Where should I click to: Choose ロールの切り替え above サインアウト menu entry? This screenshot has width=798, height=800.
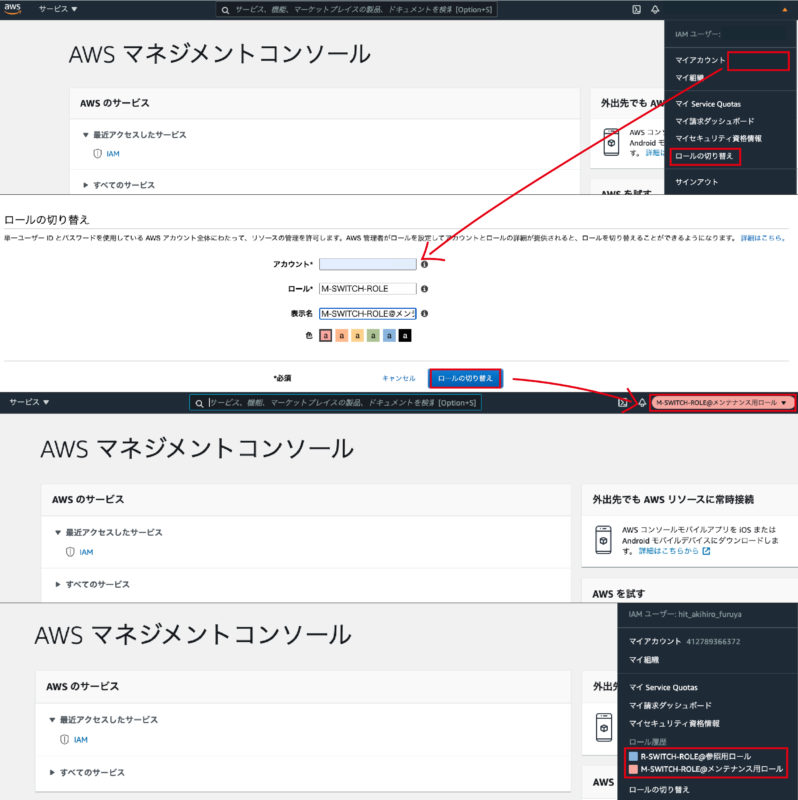click(704, 156)
